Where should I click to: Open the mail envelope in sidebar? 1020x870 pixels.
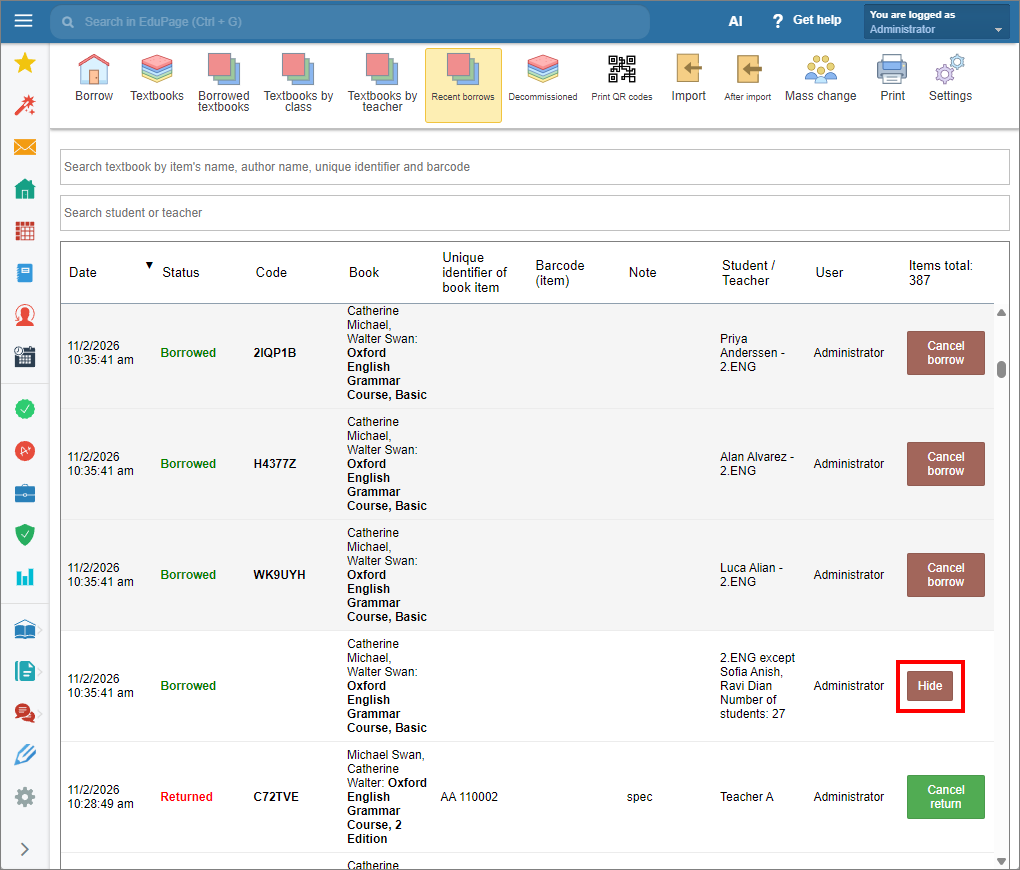coord(25,147)
